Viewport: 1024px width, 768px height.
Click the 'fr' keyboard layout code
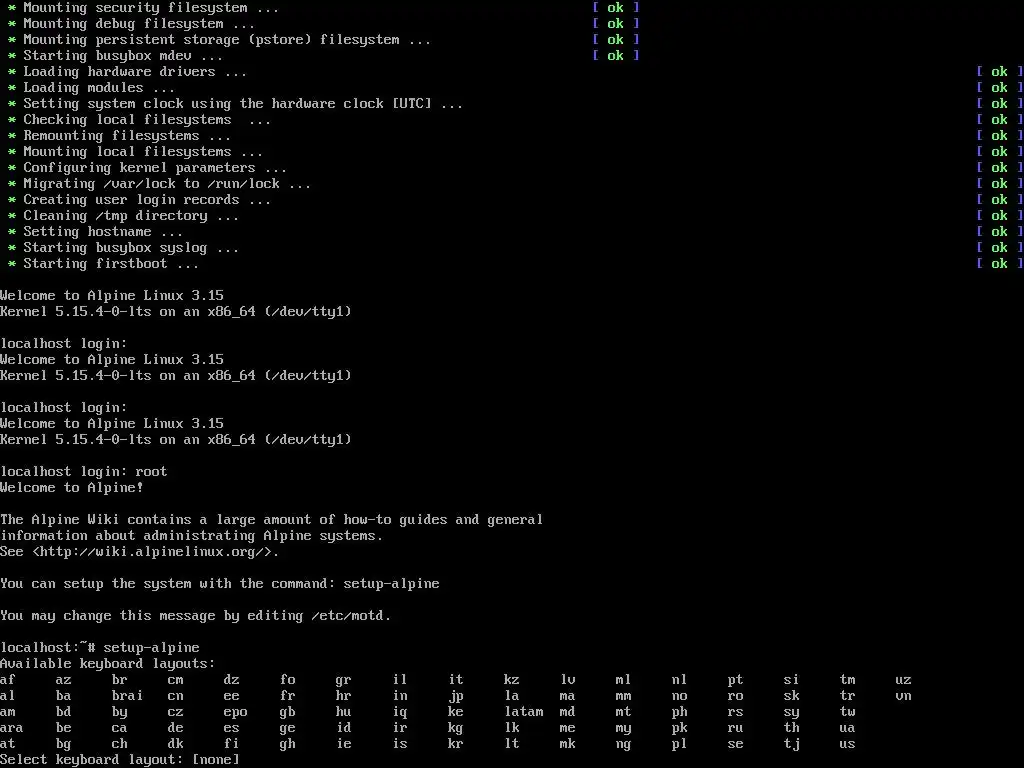[287, 696]
